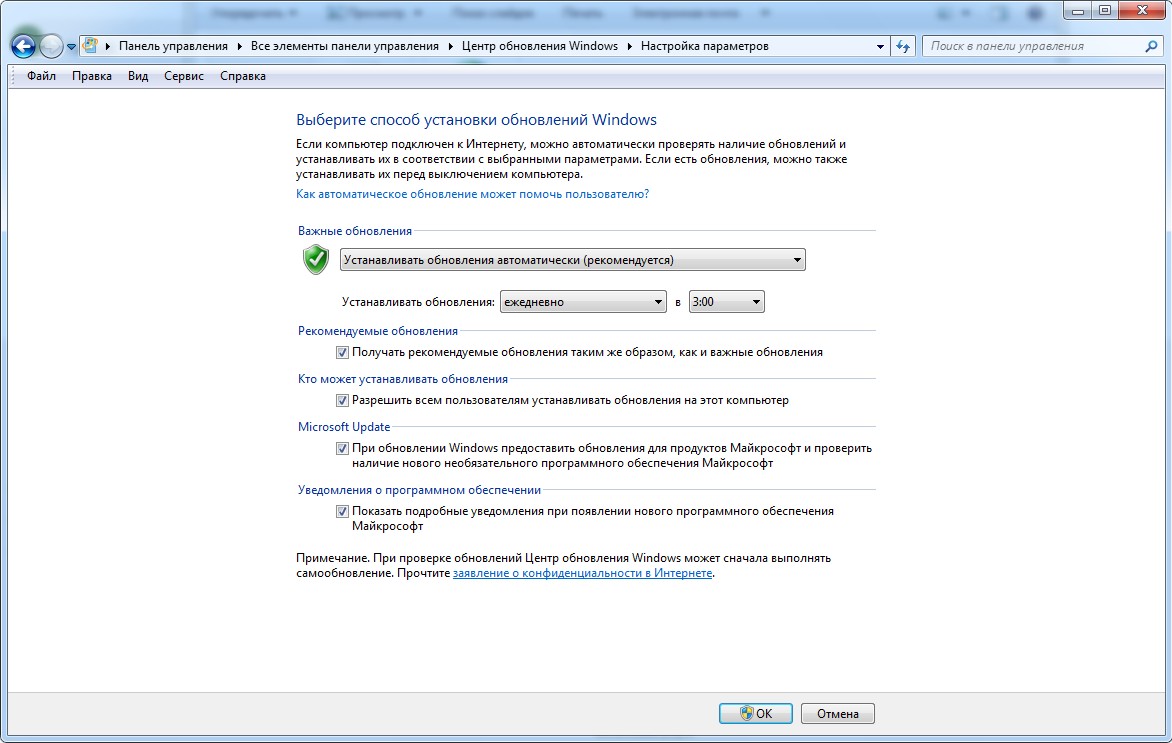
Task: Go to Центр обновления Windows breadcrumb
Action: point(540,46)
